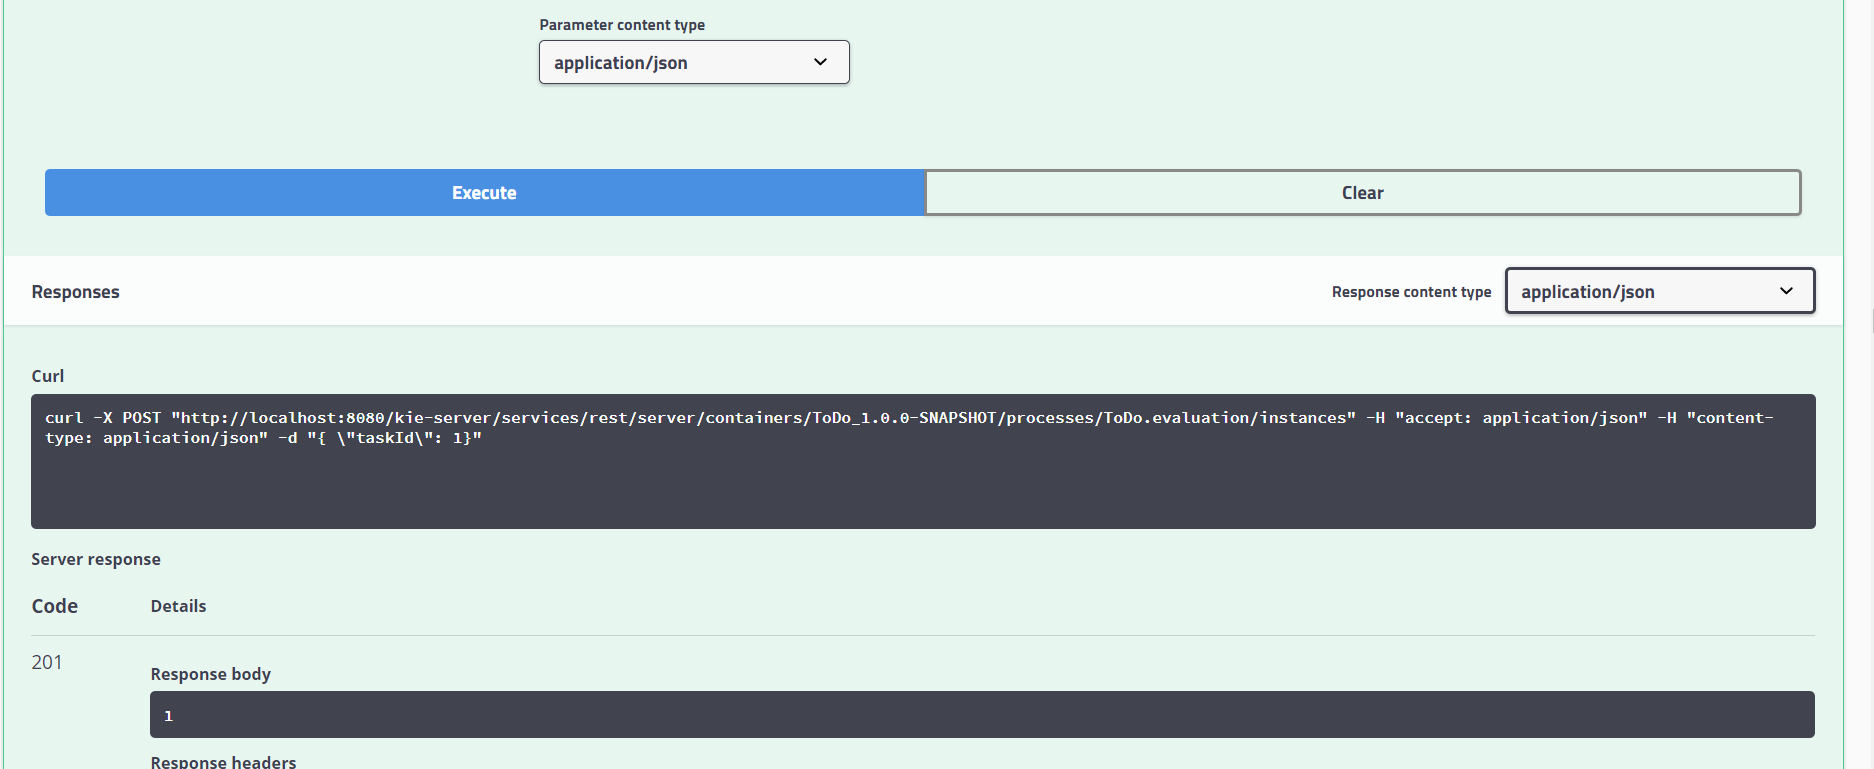Image resolution: width=1874 pixels, height=769 pixels.
Task: Click the Responses section heading
Action: pyautogui.click(x=75, y=292)
